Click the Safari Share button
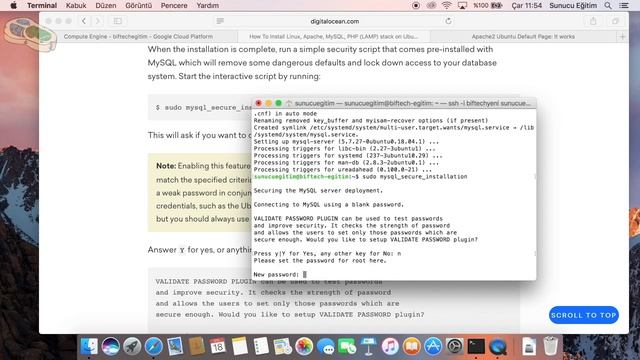Viewport: 640px width, 360px height. [593, 21]
